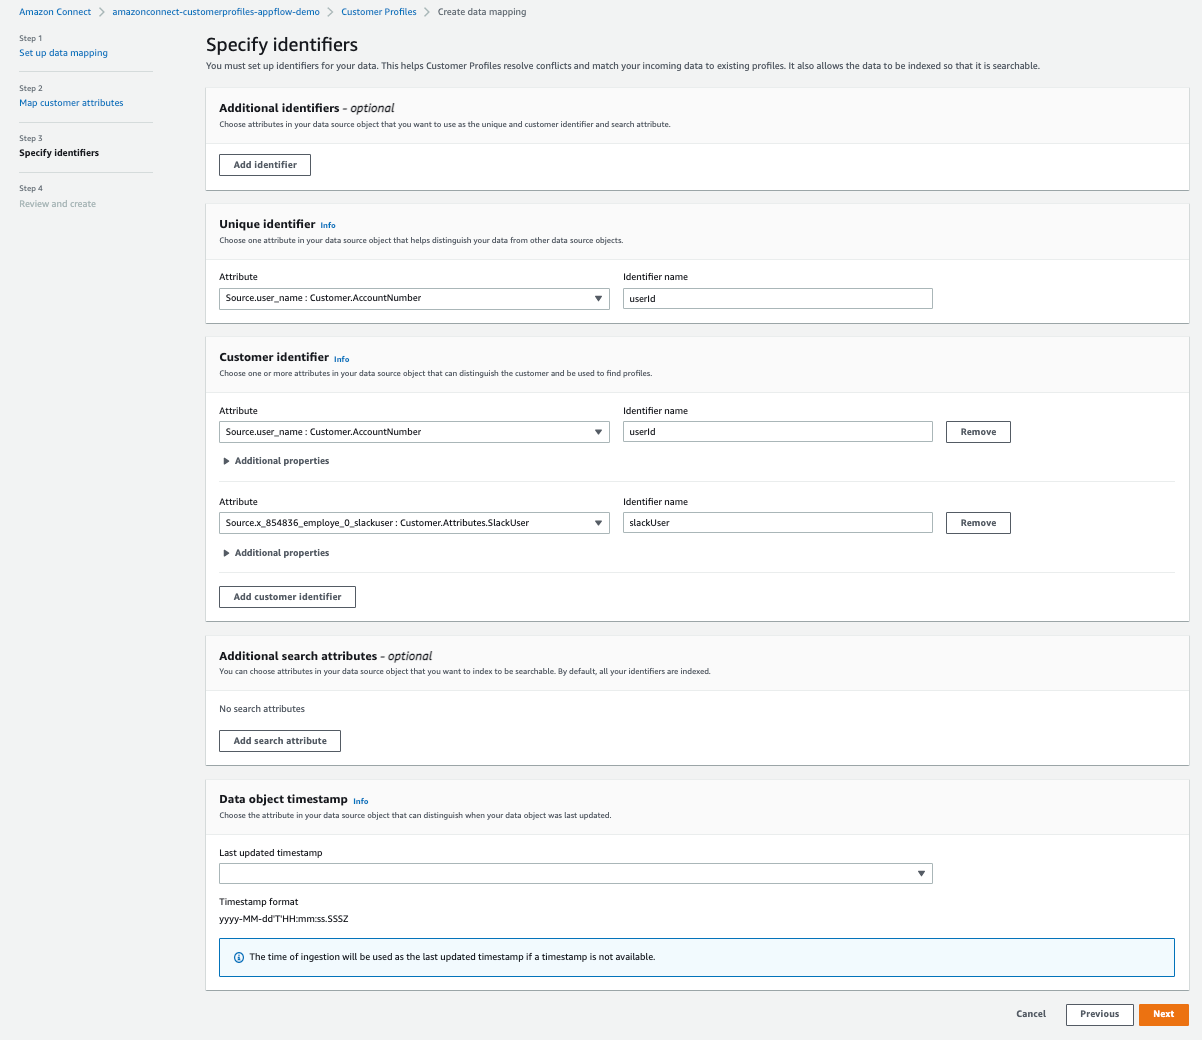Viewport: 1202px width, 1040px height.
Task: Open the Unique identifier Attribute dropdown
Action: [x=414, y=298]
